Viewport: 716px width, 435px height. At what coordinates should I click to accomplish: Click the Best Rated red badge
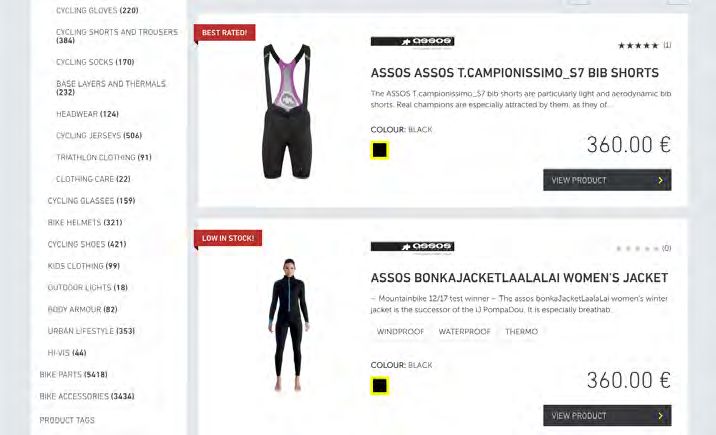(224, 33)
